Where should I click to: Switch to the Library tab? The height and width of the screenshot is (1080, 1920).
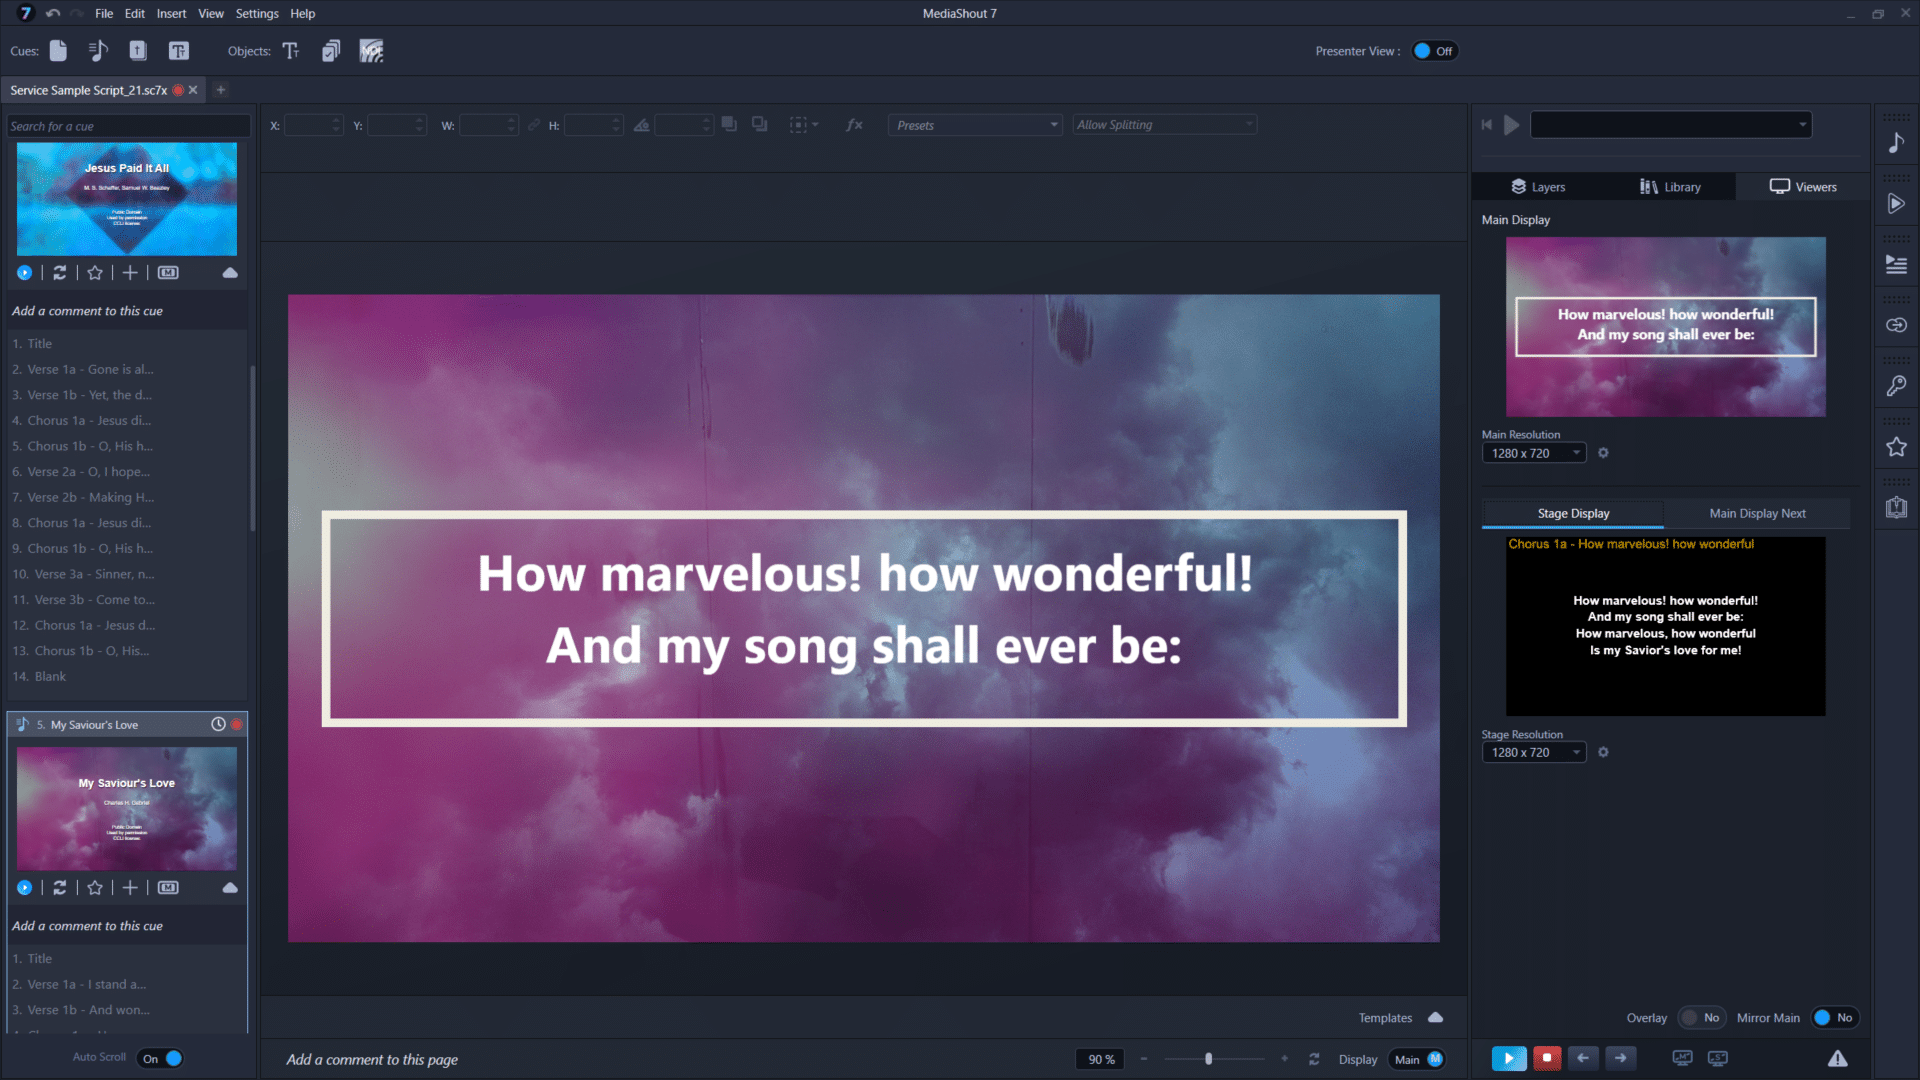point(1670,187)
